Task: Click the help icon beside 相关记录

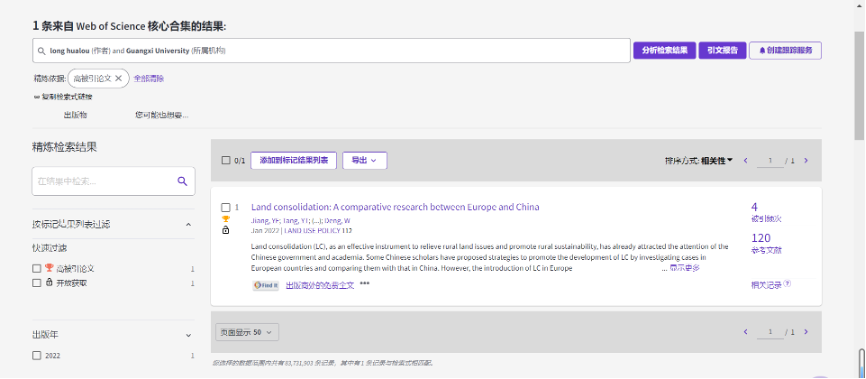Action: click(x=787, y=283)
